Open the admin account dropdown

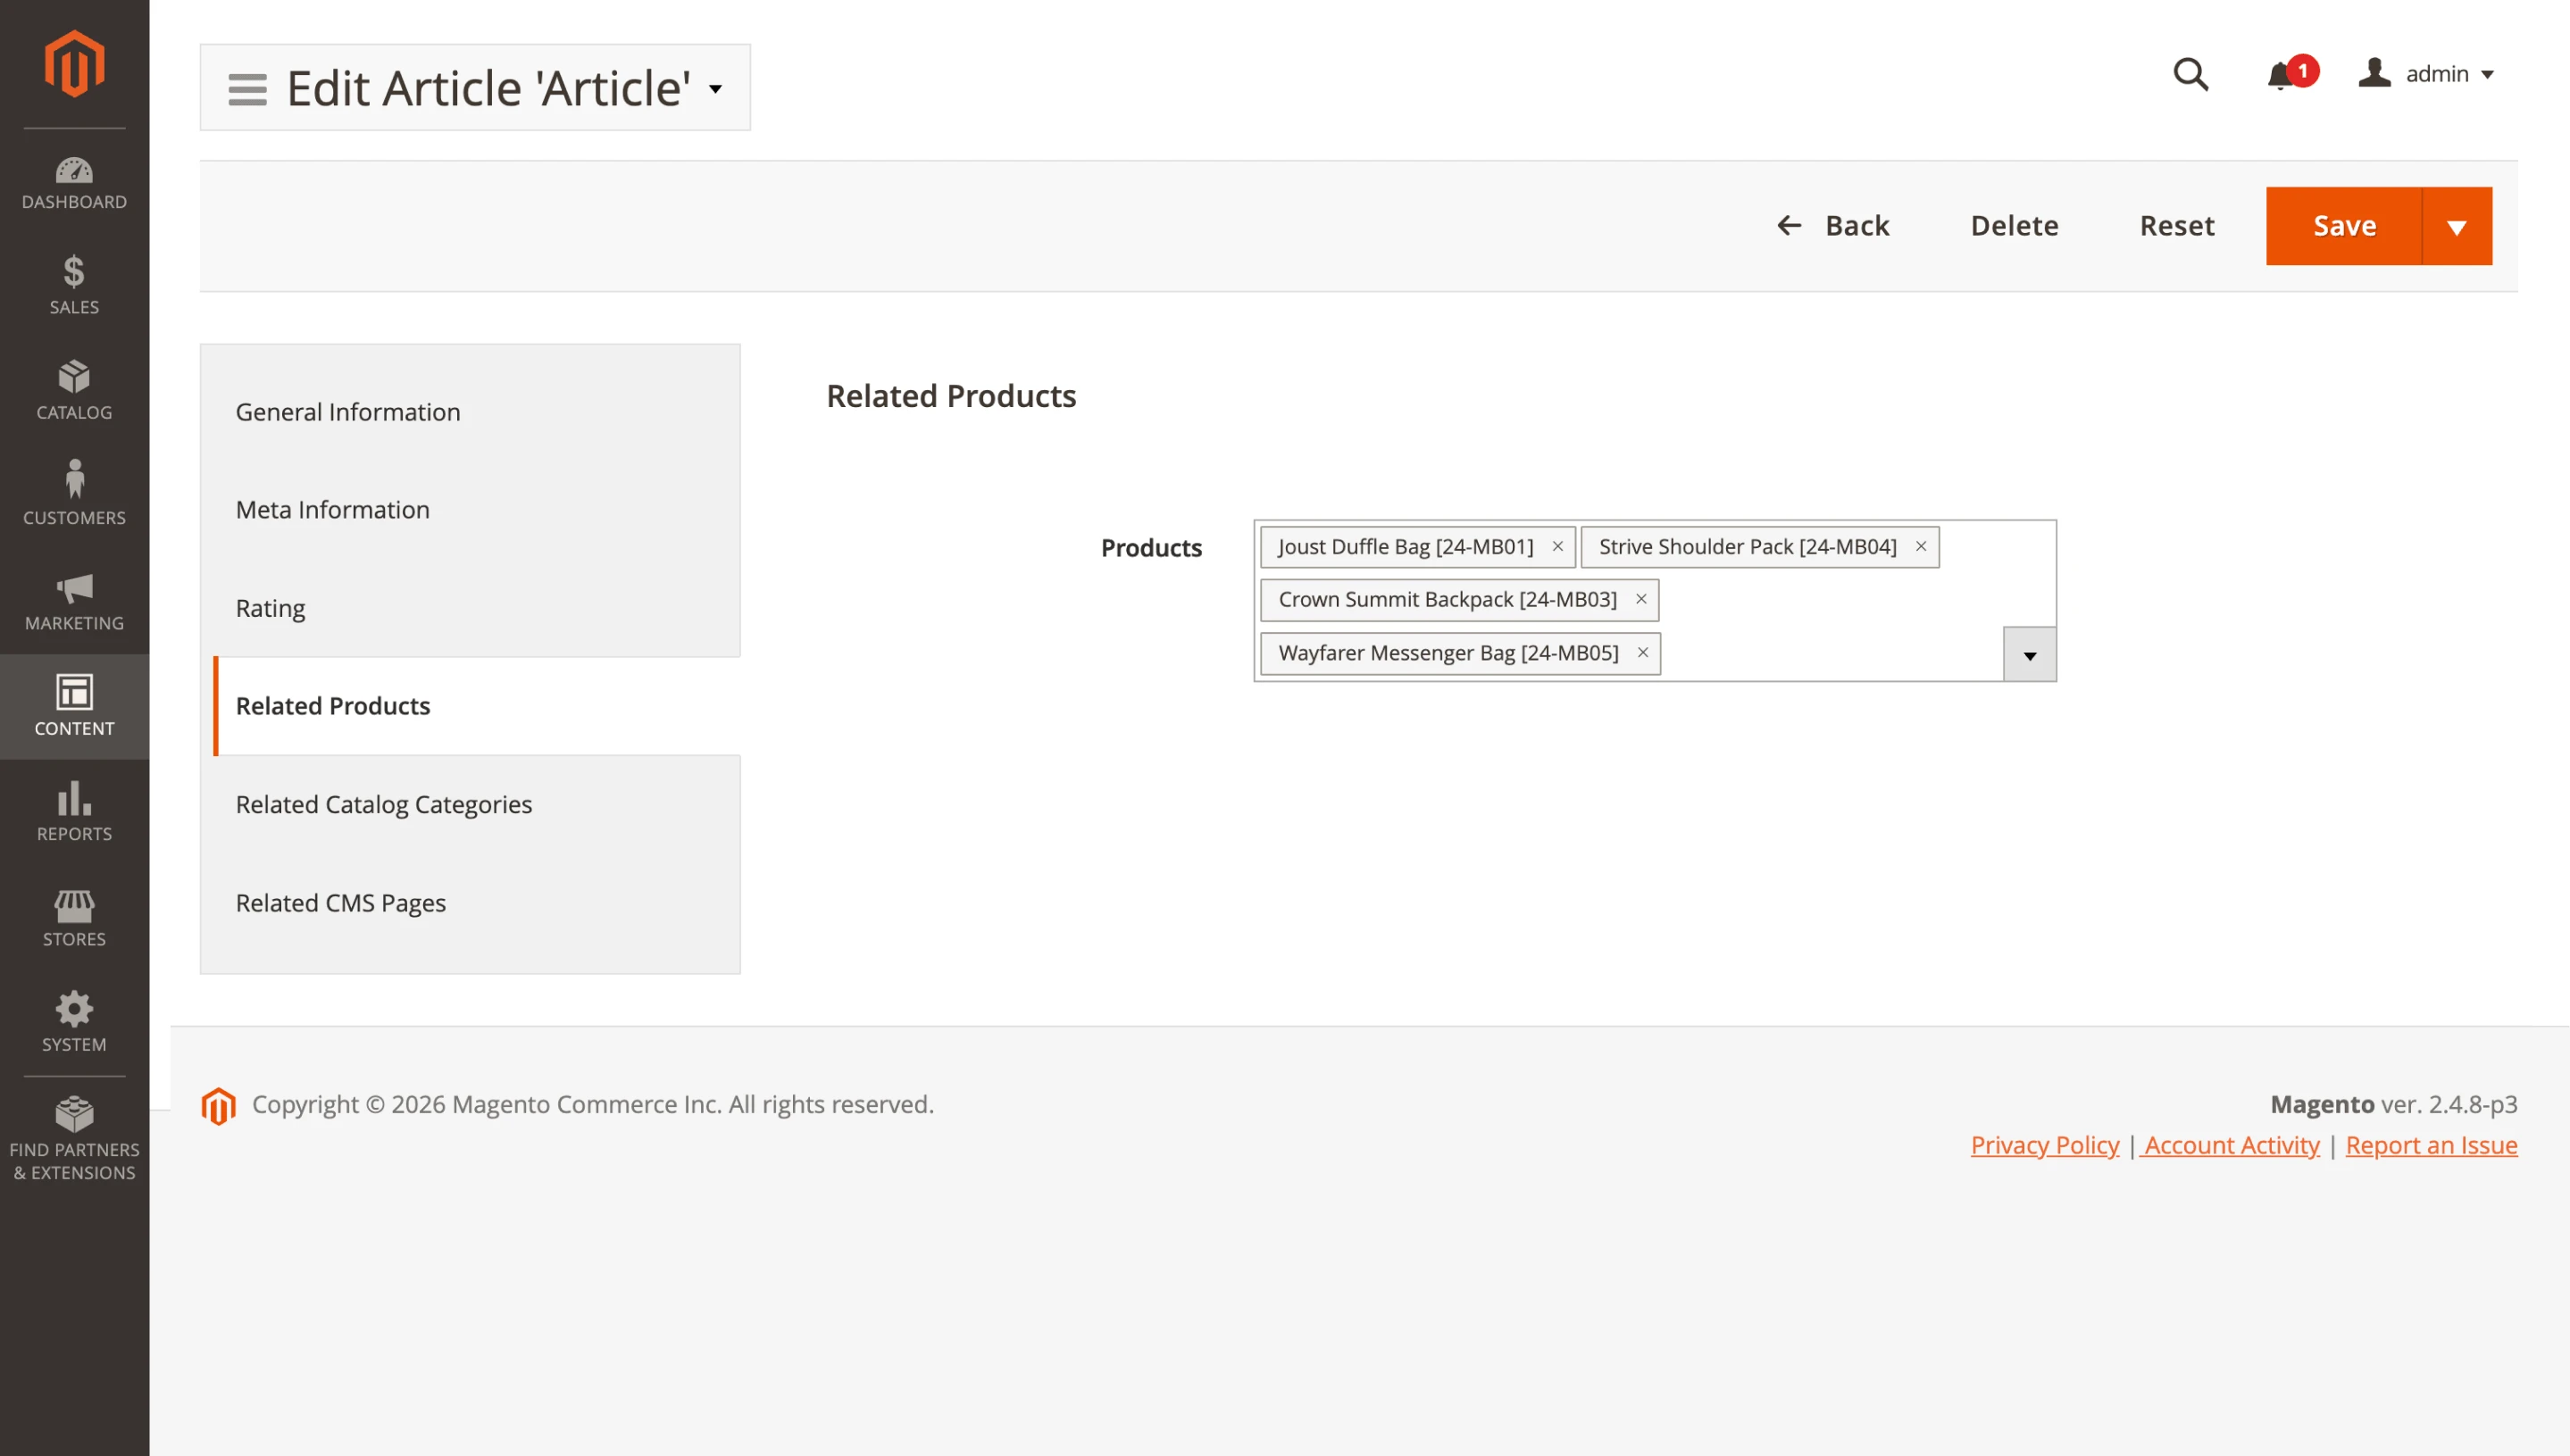2426,74
